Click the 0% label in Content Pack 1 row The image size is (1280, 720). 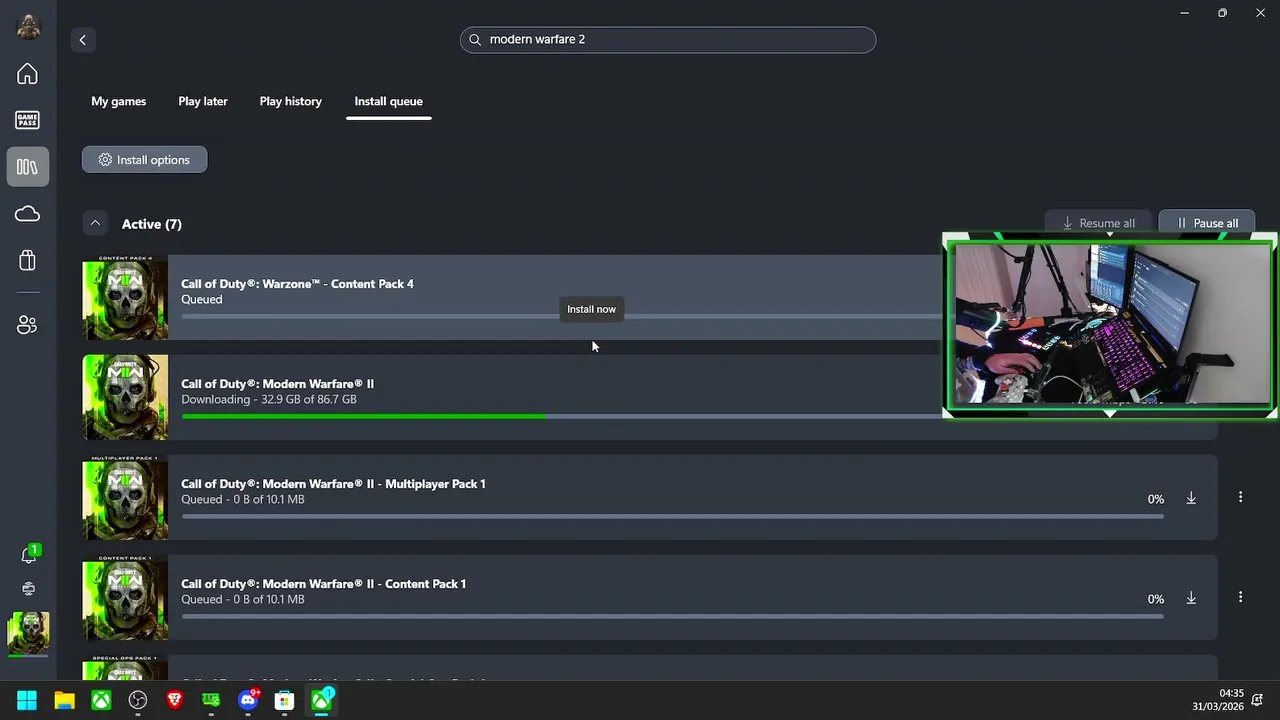click(x=1156, y=599)
